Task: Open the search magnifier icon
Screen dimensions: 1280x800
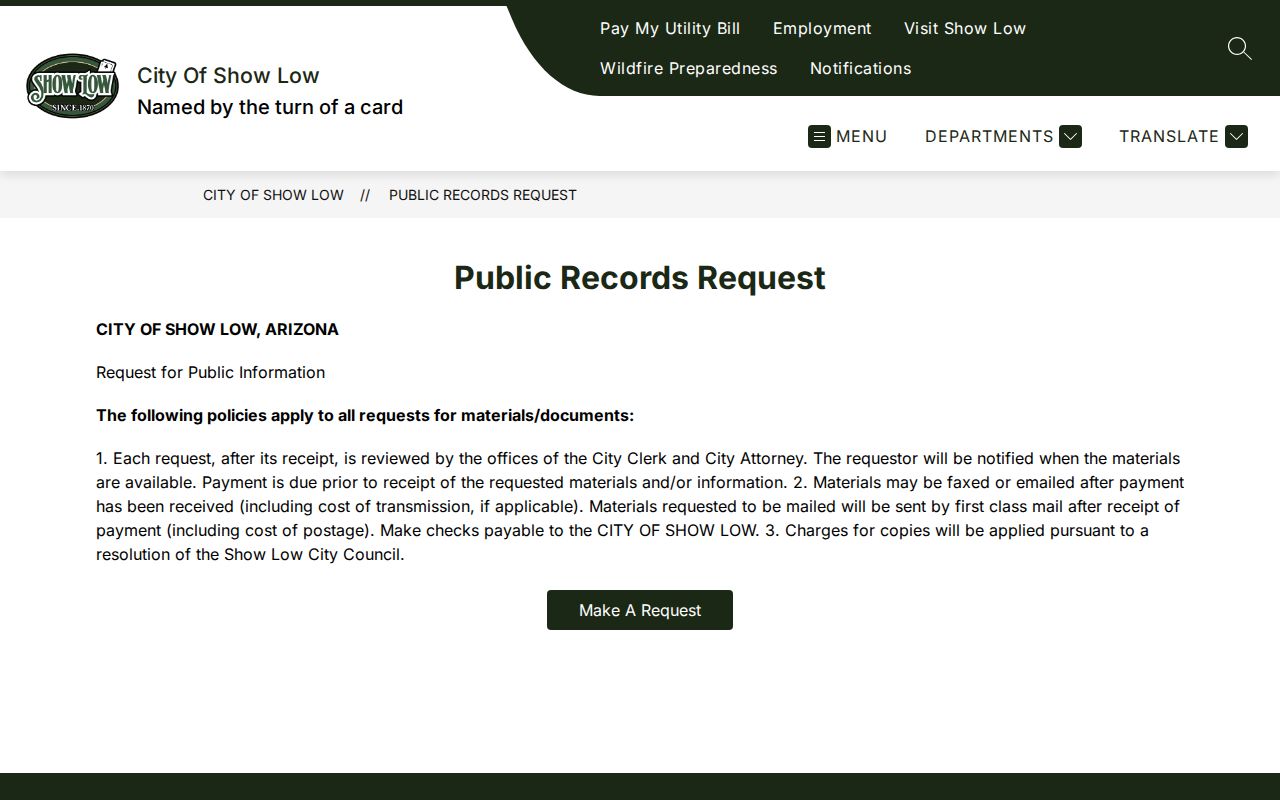Action: pyautogui.click(x=1239, y=48)
